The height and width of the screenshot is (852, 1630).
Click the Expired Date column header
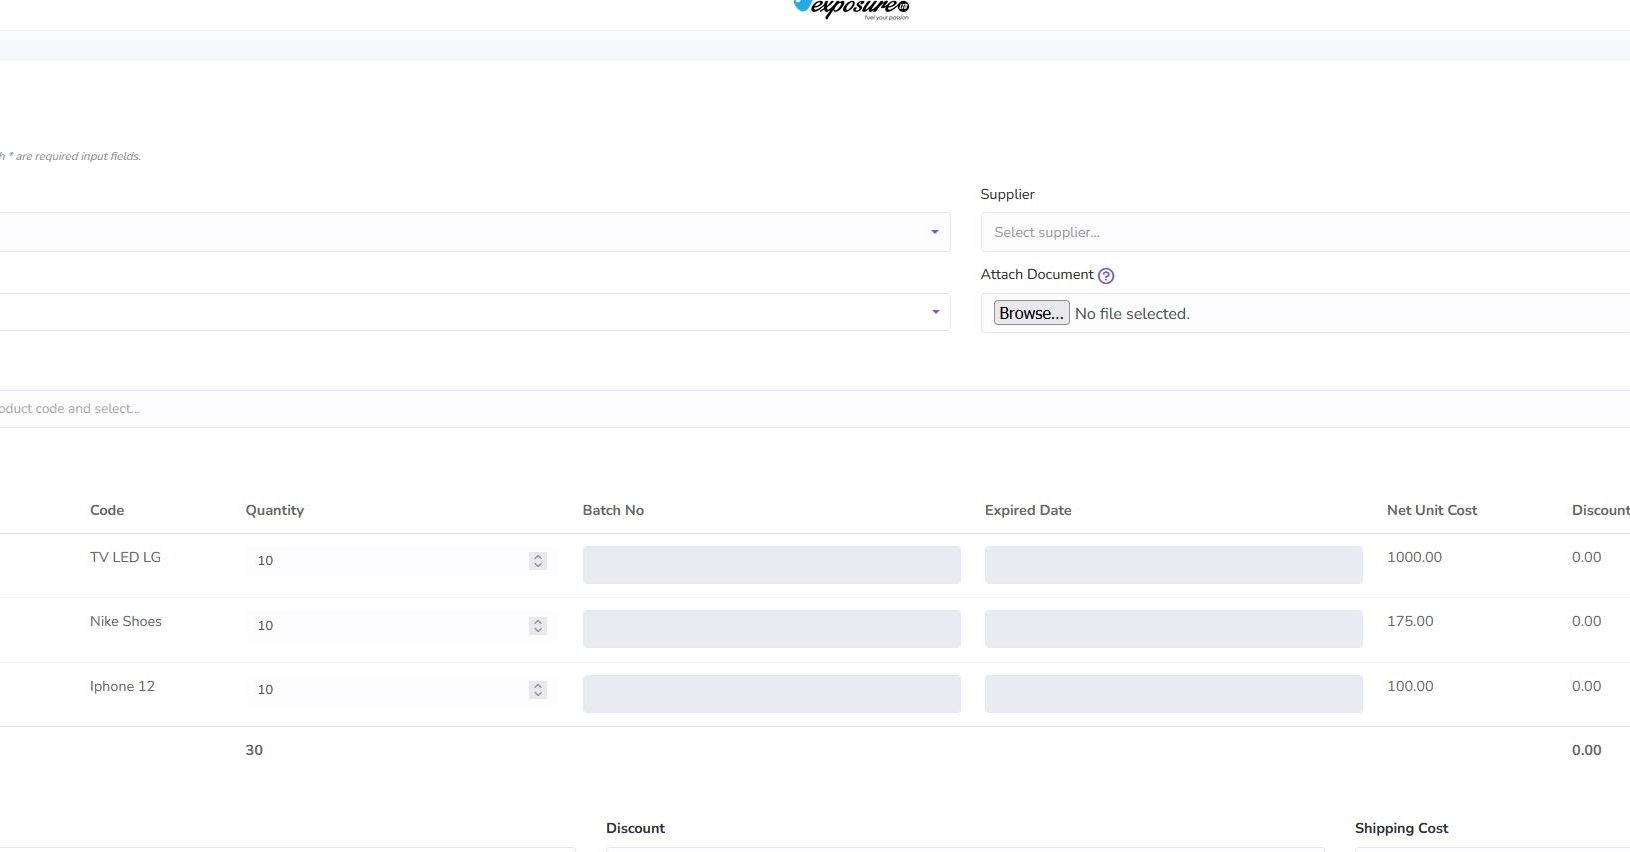pyautogui.click(x=1028, y=510)
